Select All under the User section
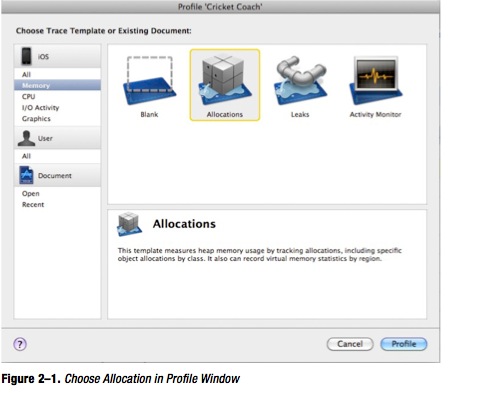 tap(57, 156)
